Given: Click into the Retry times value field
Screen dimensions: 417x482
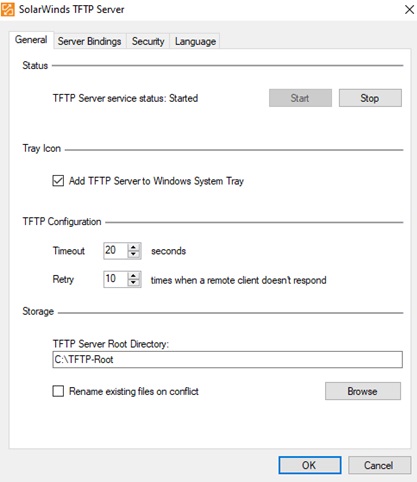Looking at the screenshot, I should click(115, 279).
